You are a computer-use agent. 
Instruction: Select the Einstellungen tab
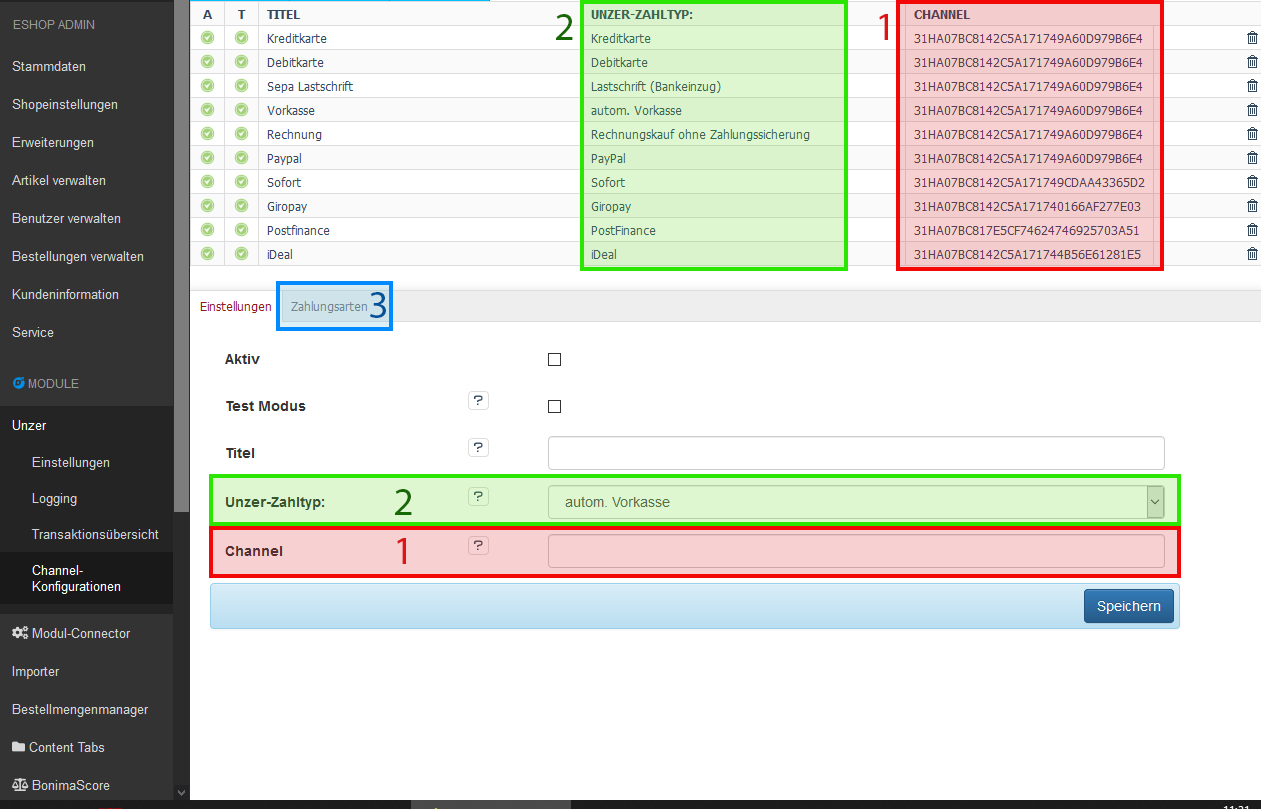tap(236, 307)
